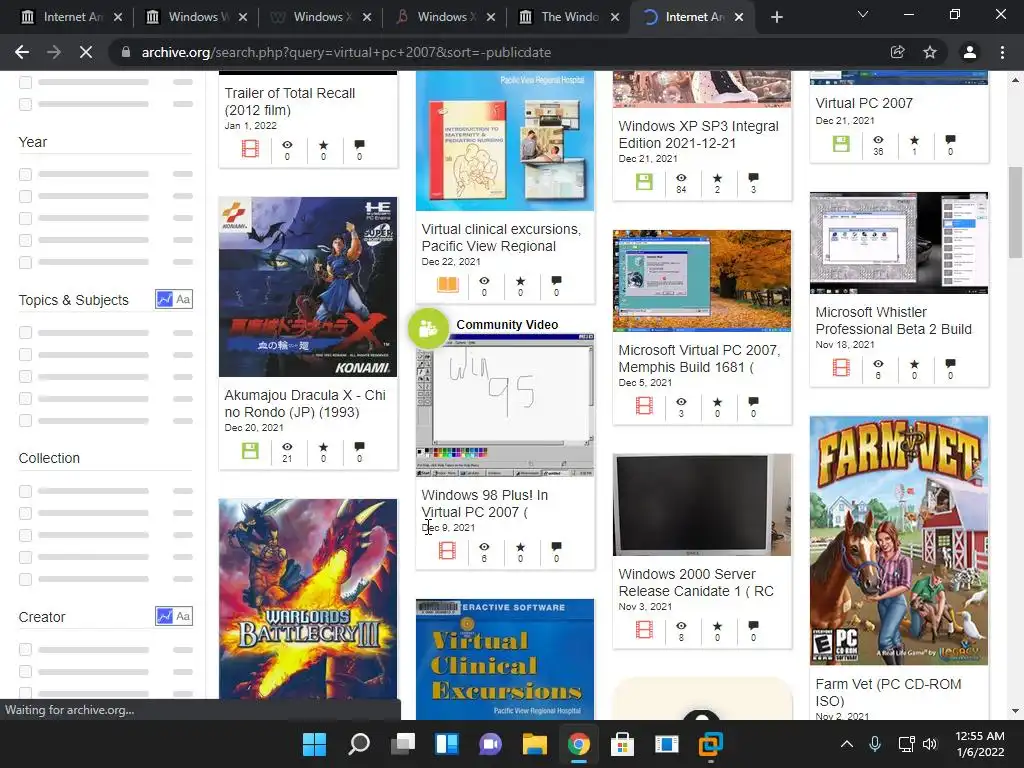The height and width of the screenshot is (768, 1024).
Task: Click Konami Dracula X cover thumbnail
Action: (x=308, y=287)
